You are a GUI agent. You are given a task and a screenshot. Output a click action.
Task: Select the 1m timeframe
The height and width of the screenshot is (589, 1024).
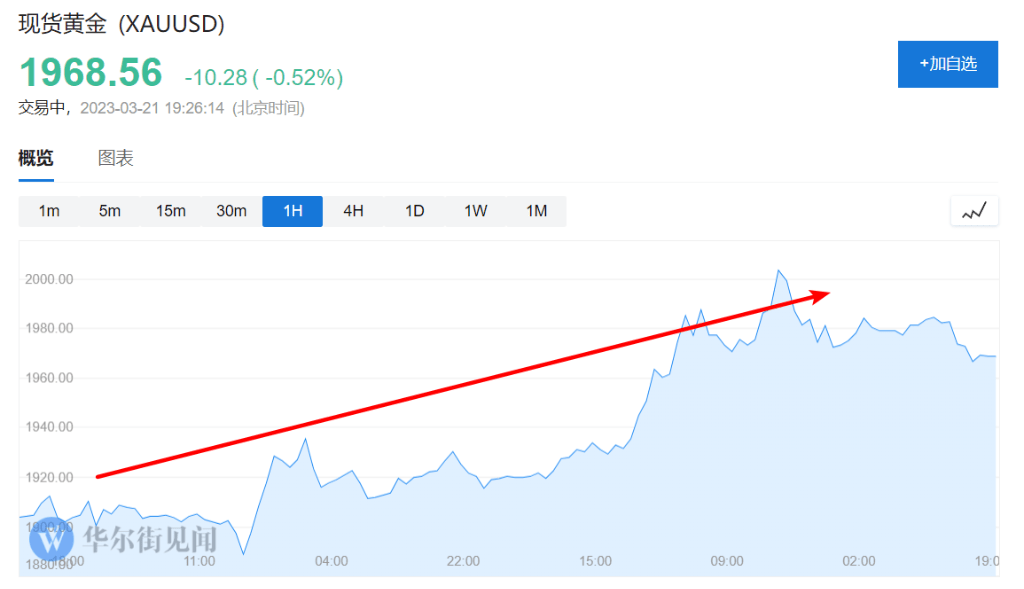coord(49,211)
